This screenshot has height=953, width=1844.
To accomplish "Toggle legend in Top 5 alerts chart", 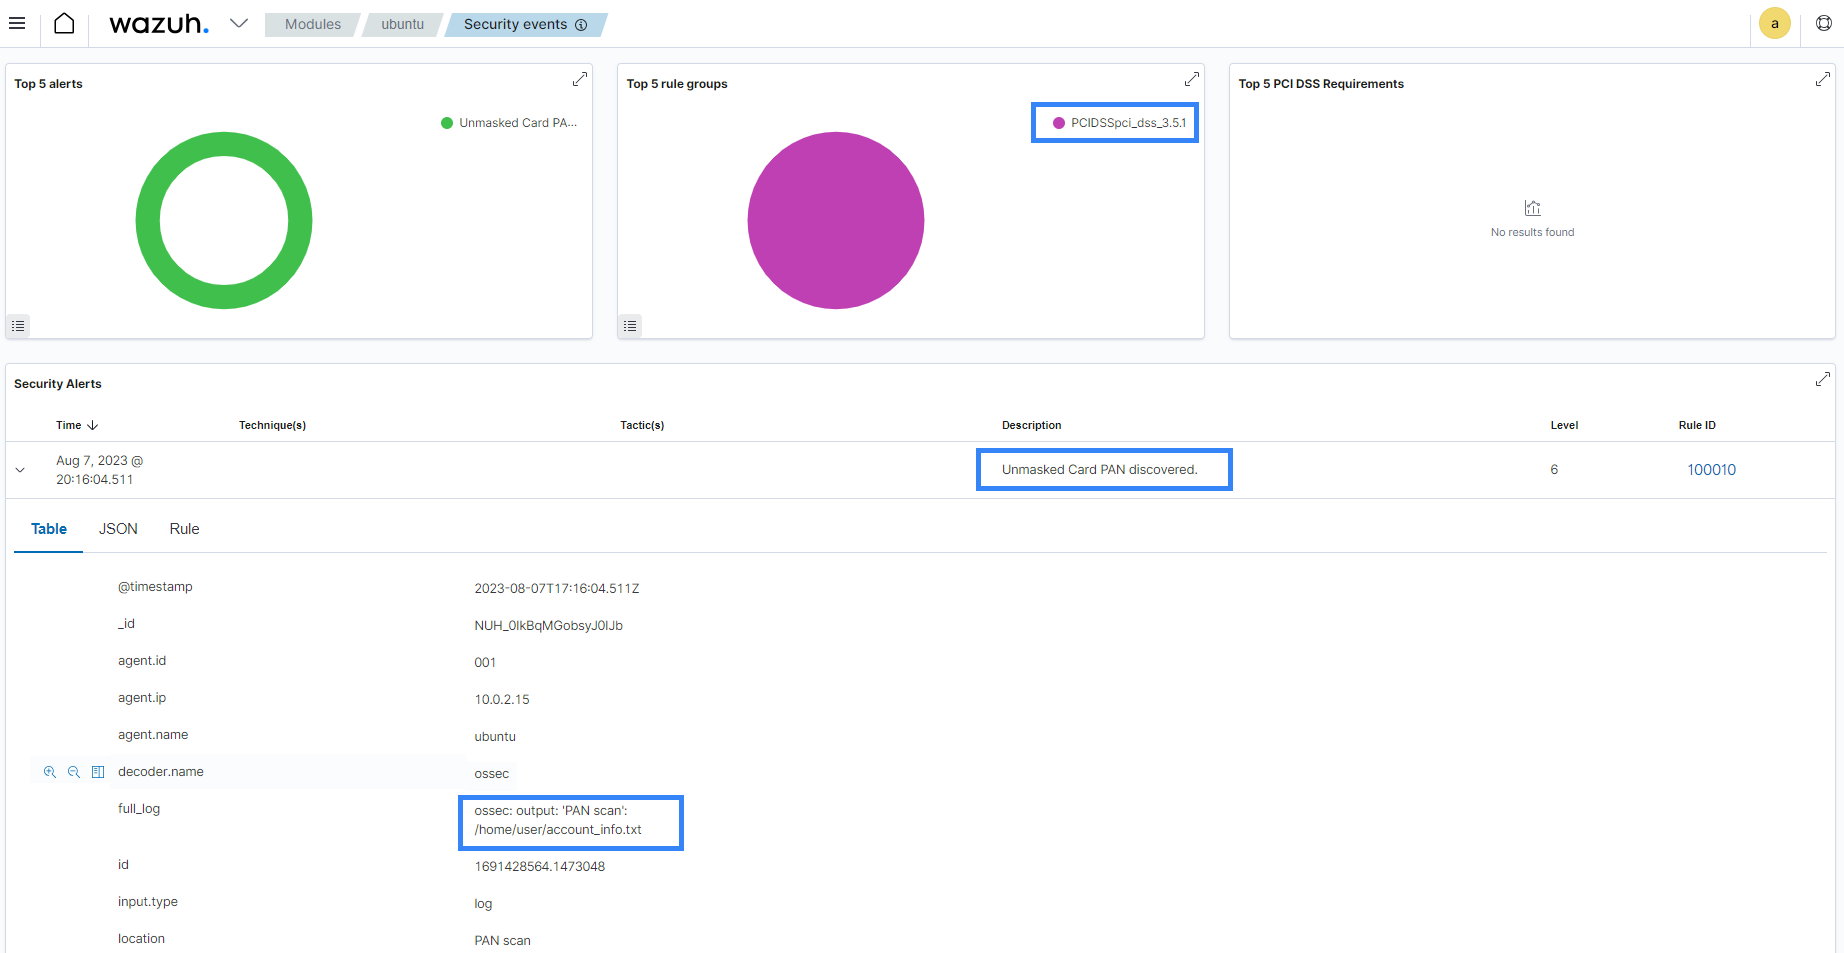I will 18,326.
